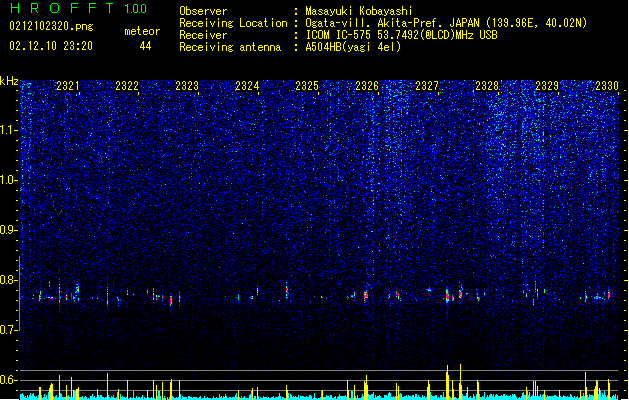Select receiver text ICOM IC-575 53.7492 MHz USB

tap(402, 35)
